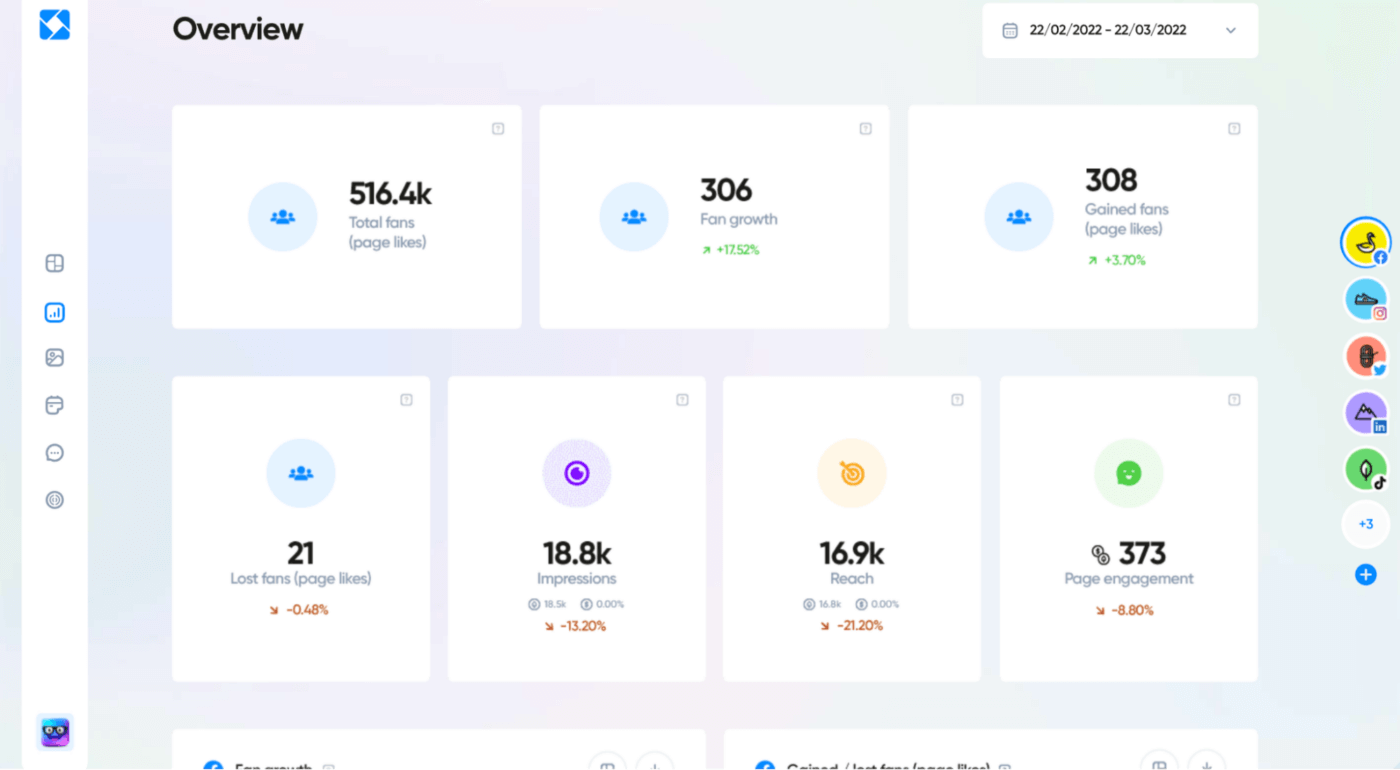Image resolution: width=1400 pixels, height=770 pixels.
Task: Open the Facebook duck profile avatar
Action: (x=1365, y=242)
